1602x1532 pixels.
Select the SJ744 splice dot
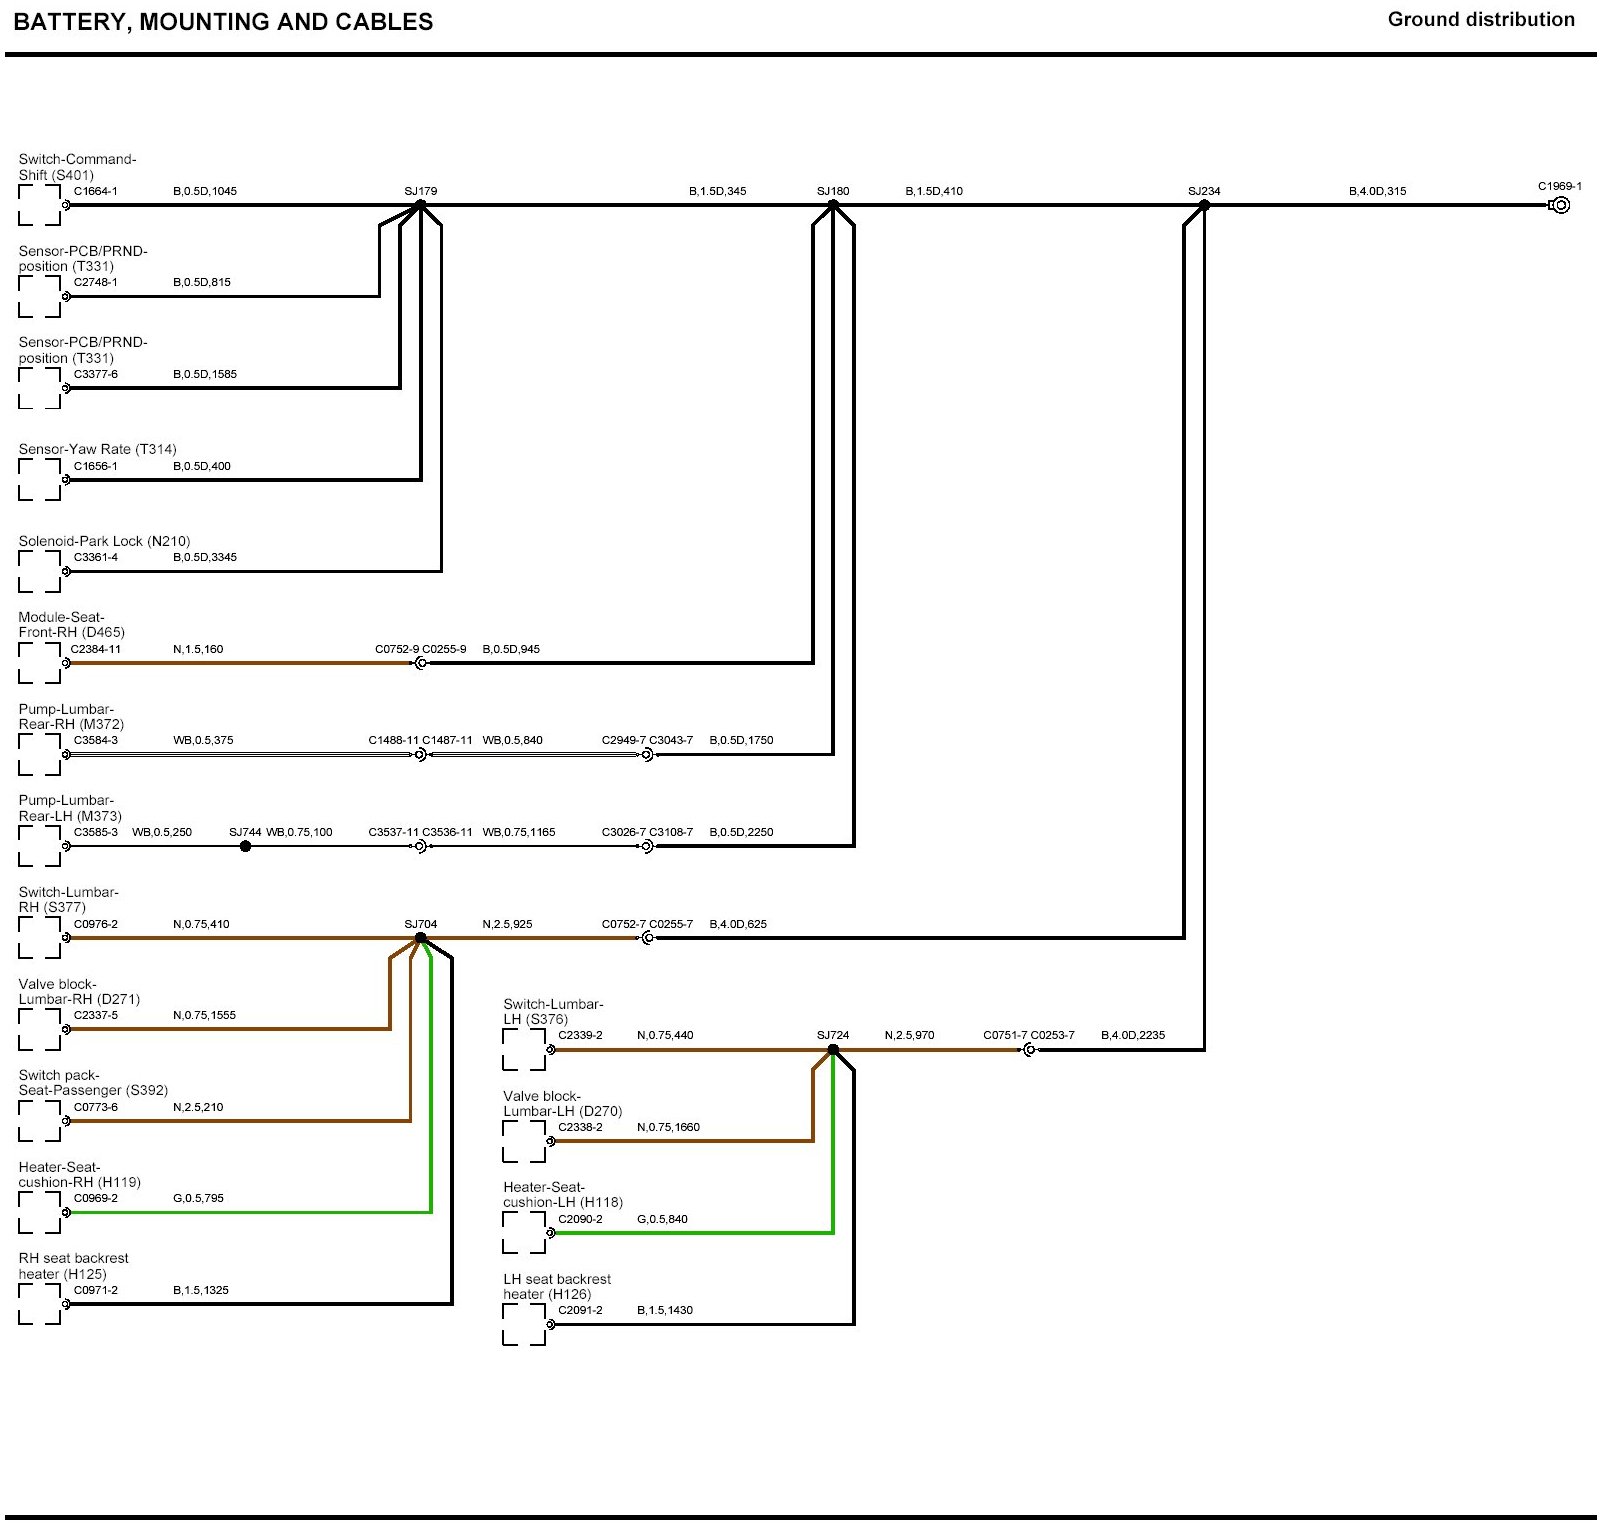(x=245, y=846)
